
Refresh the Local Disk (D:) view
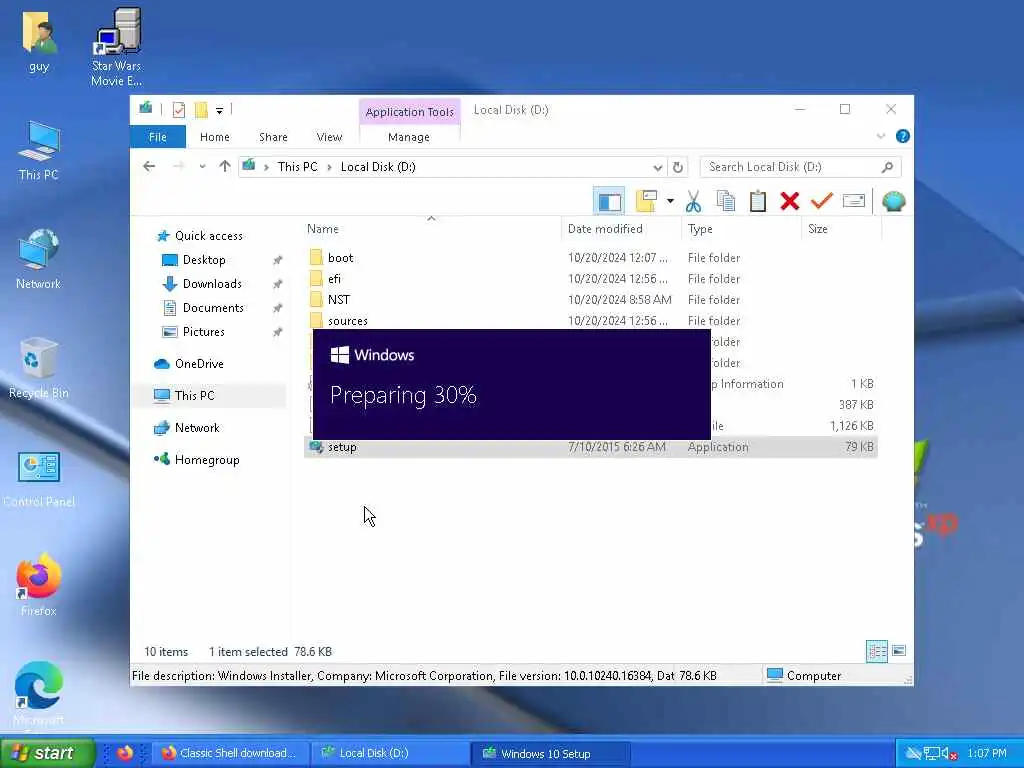click(678, 167)
